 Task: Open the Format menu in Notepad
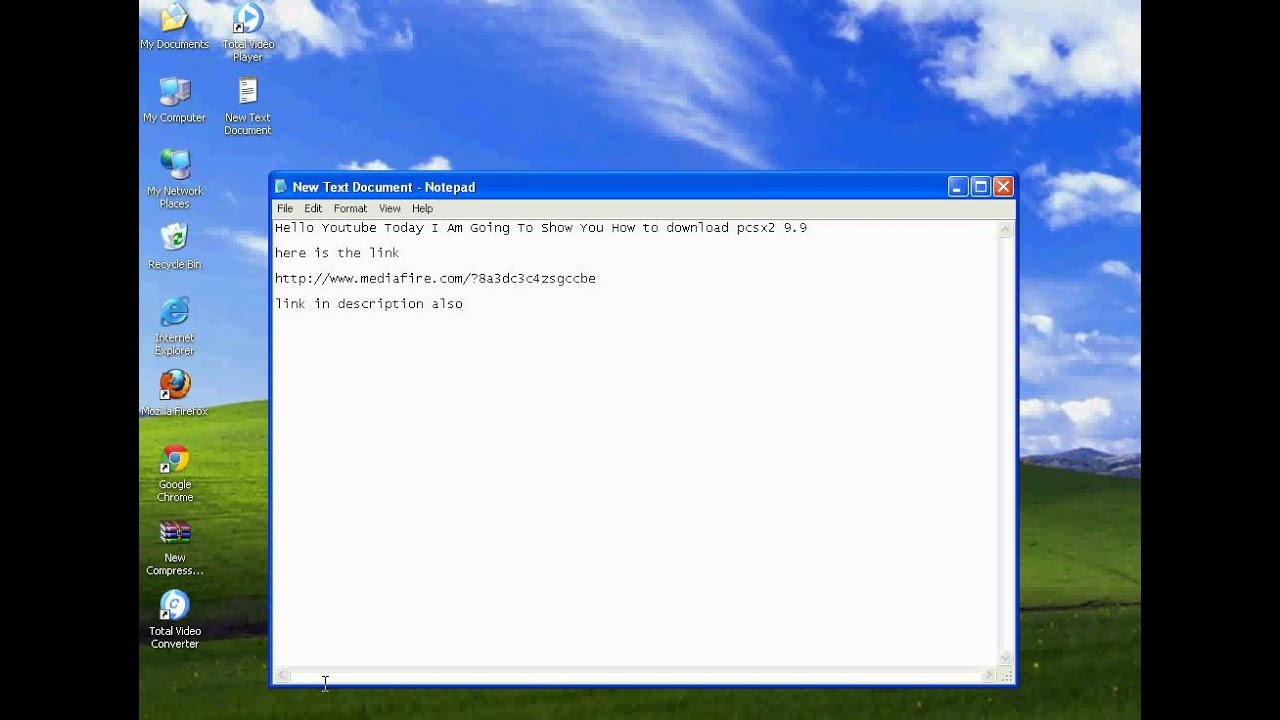pos(350,209)
